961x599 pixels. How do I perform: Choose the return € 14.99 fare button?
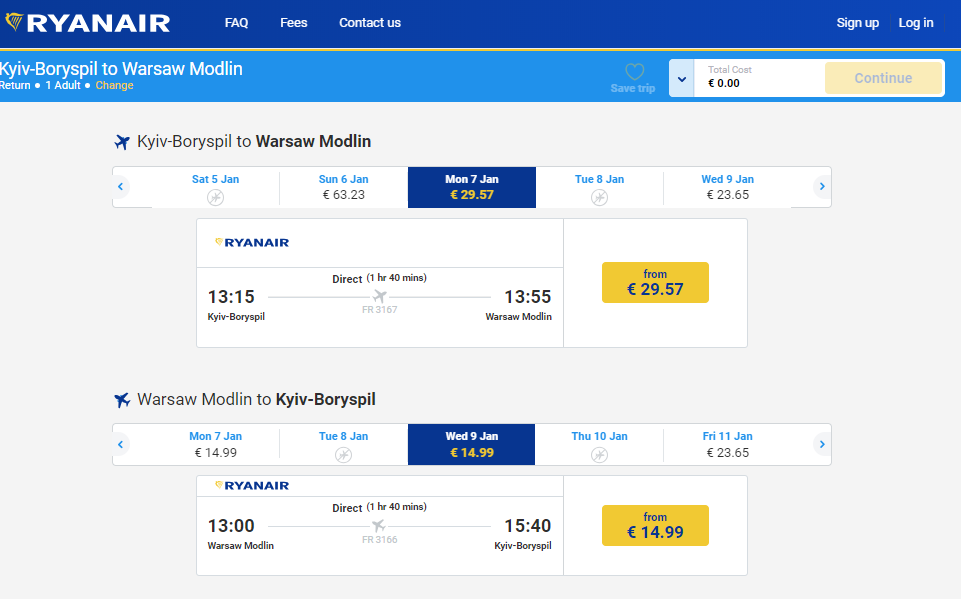pyautogui.click(x=655, y=526)
